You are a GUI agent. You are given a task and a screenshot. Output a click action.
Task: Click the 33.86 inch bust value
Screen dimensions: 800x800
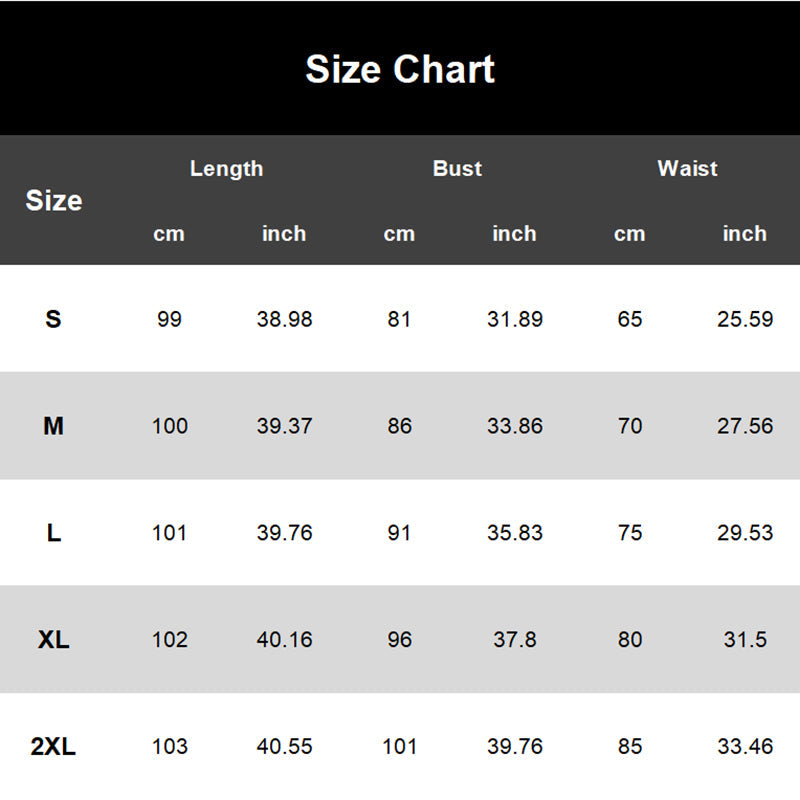point(515,426)
